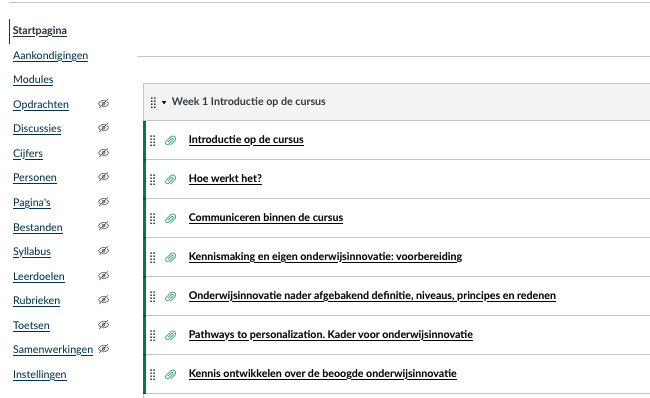Click hidden-eye icon next to Discussies
Screen dimensions: 650x398
[103, 128]
